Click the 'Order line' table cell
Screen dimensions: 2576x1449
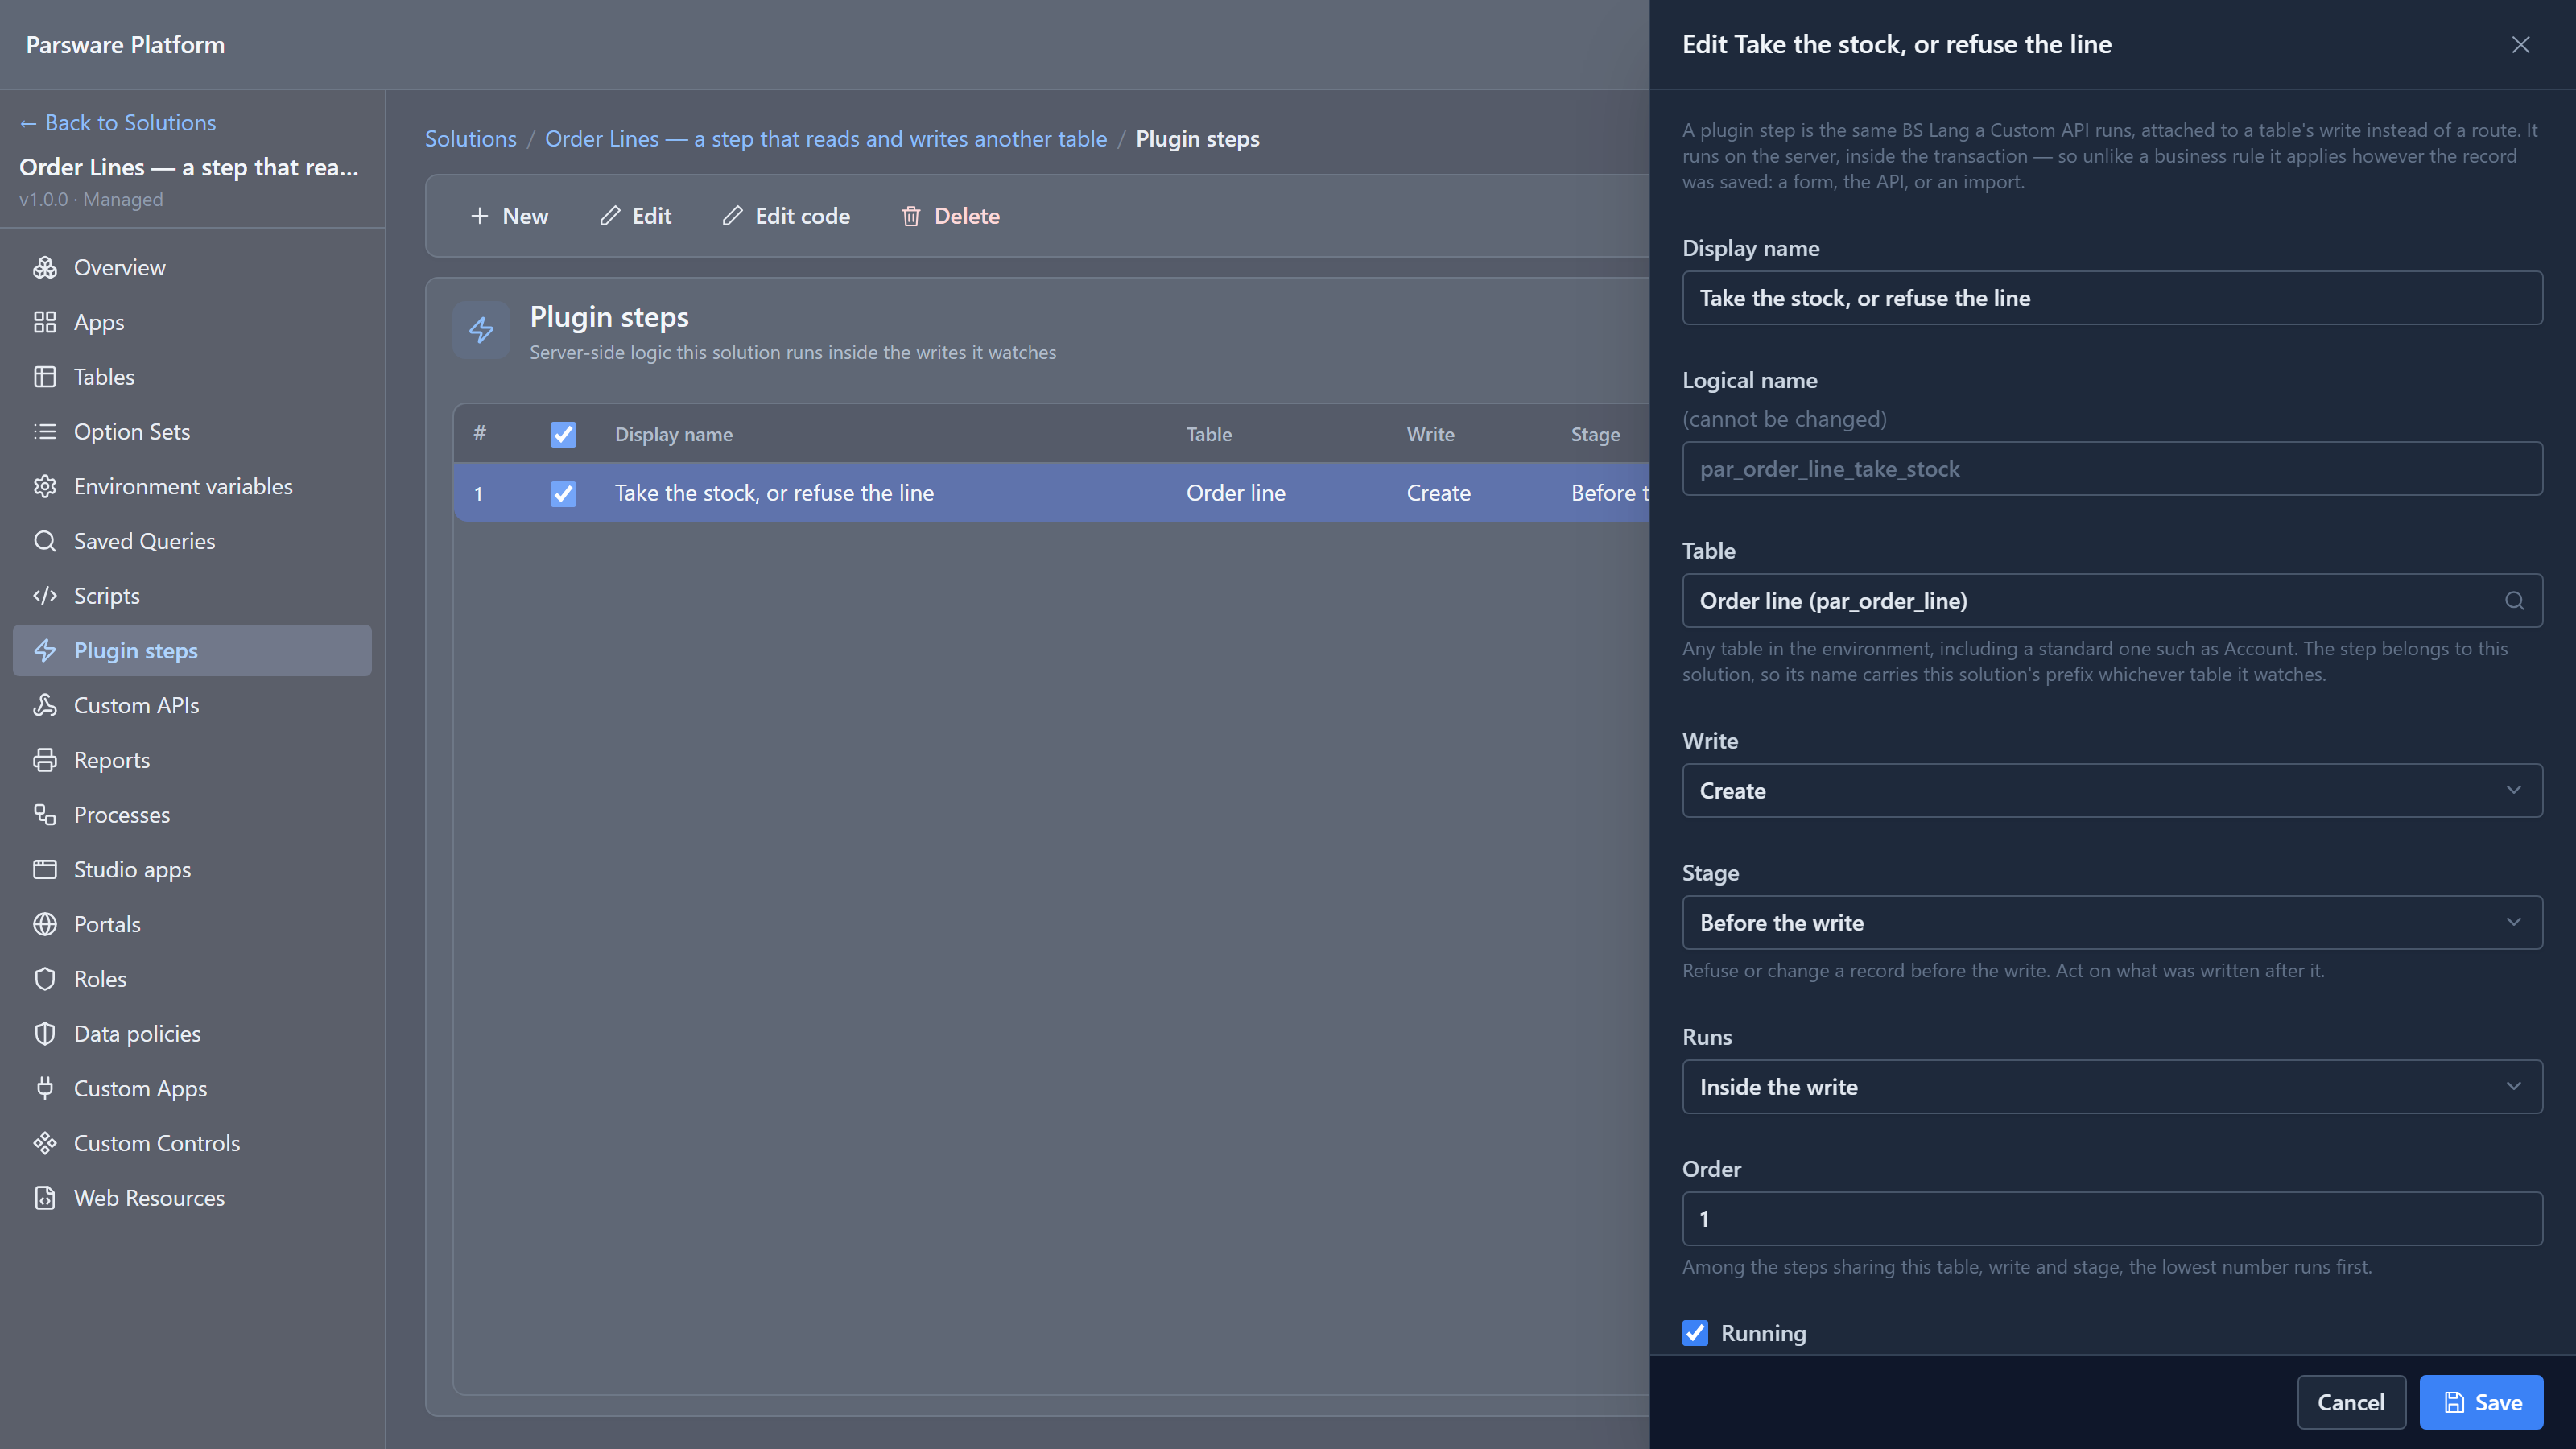click(x=1236, y=493)
